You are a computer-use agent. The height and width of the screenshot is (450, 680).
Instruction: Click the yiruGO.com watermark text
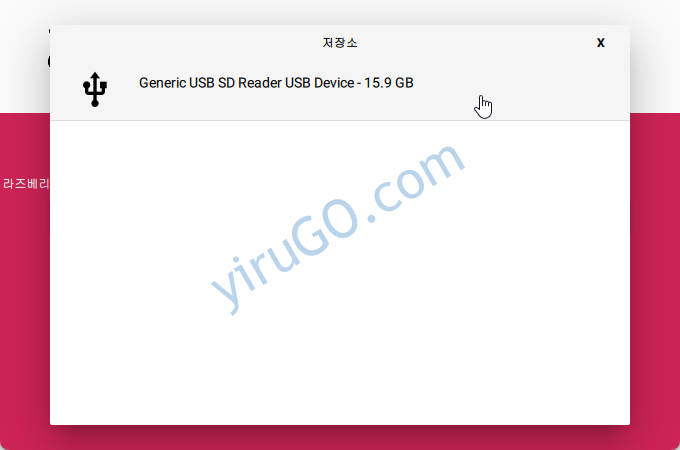337,228
